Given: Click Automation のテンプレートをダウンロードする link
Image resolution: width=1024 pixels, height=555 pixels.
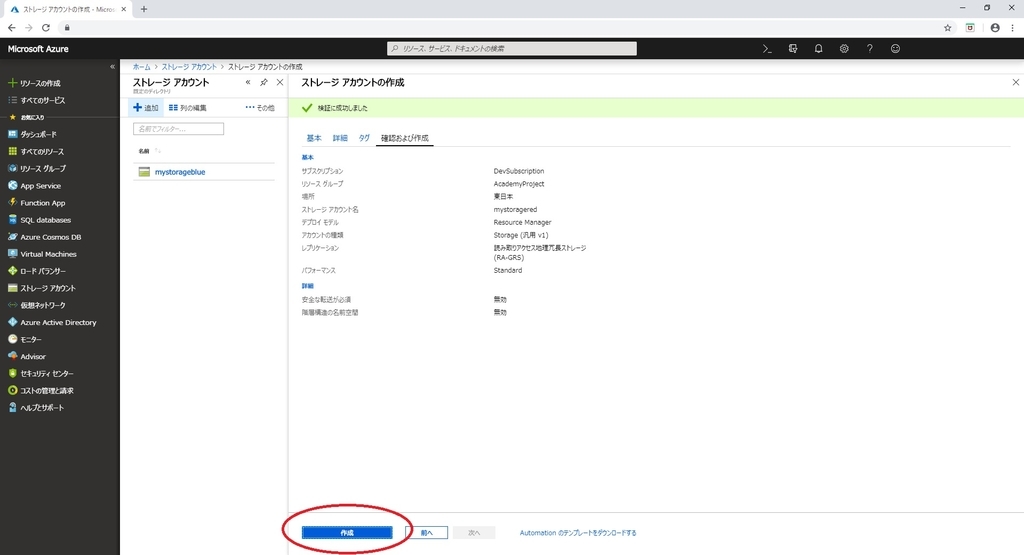Looking at the screenshot, I should (x=578, y=533).
